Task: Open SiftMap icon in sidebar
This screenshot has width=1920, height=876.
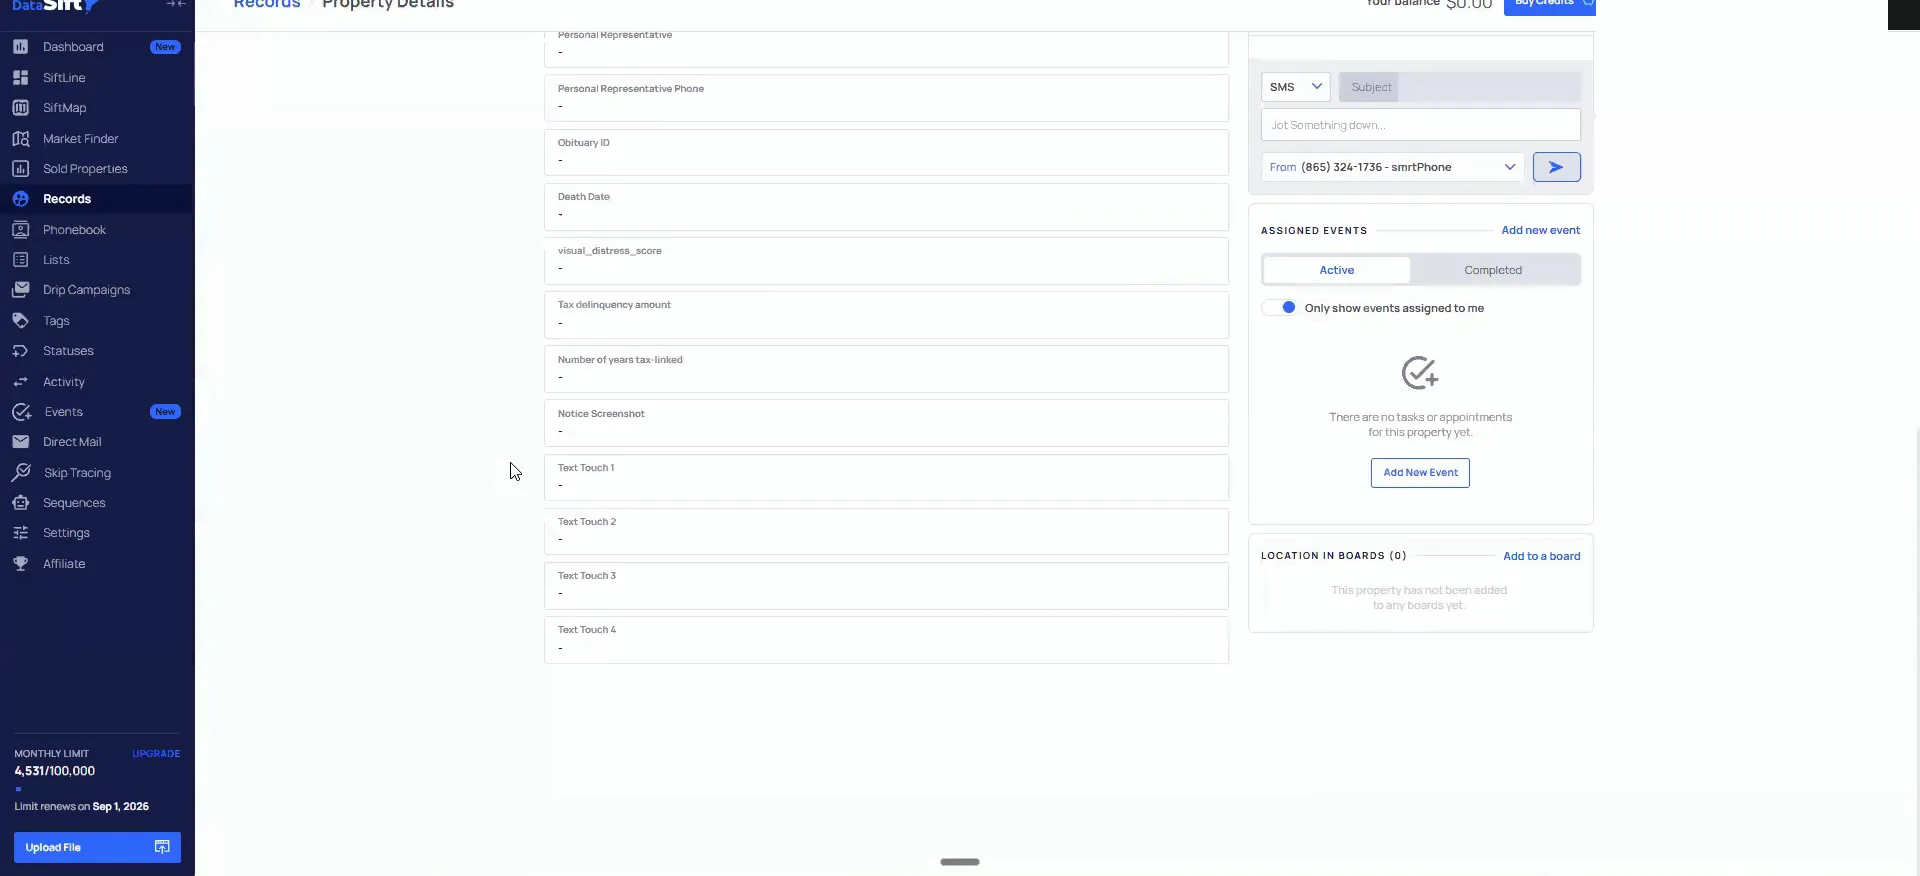Action: coord(20,108)
